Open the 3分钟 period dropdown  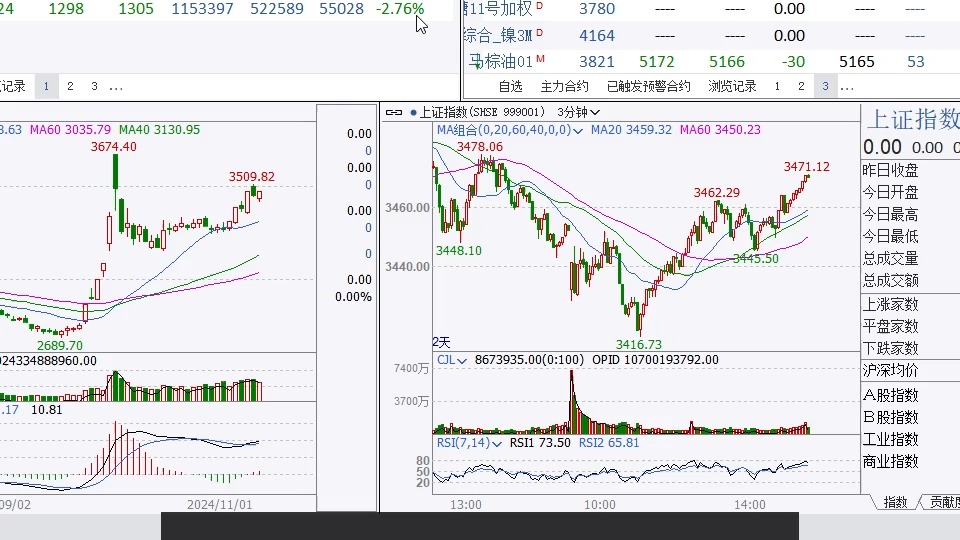(578, 113)
